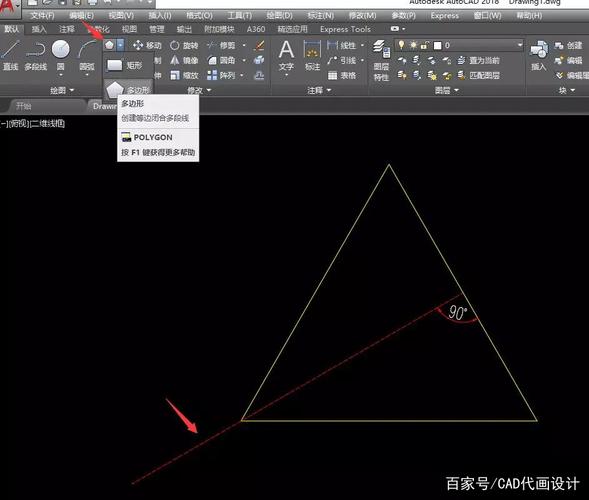589x500 pixels.
Task: Select the Line (直线) tool
Action: point(10,56)
